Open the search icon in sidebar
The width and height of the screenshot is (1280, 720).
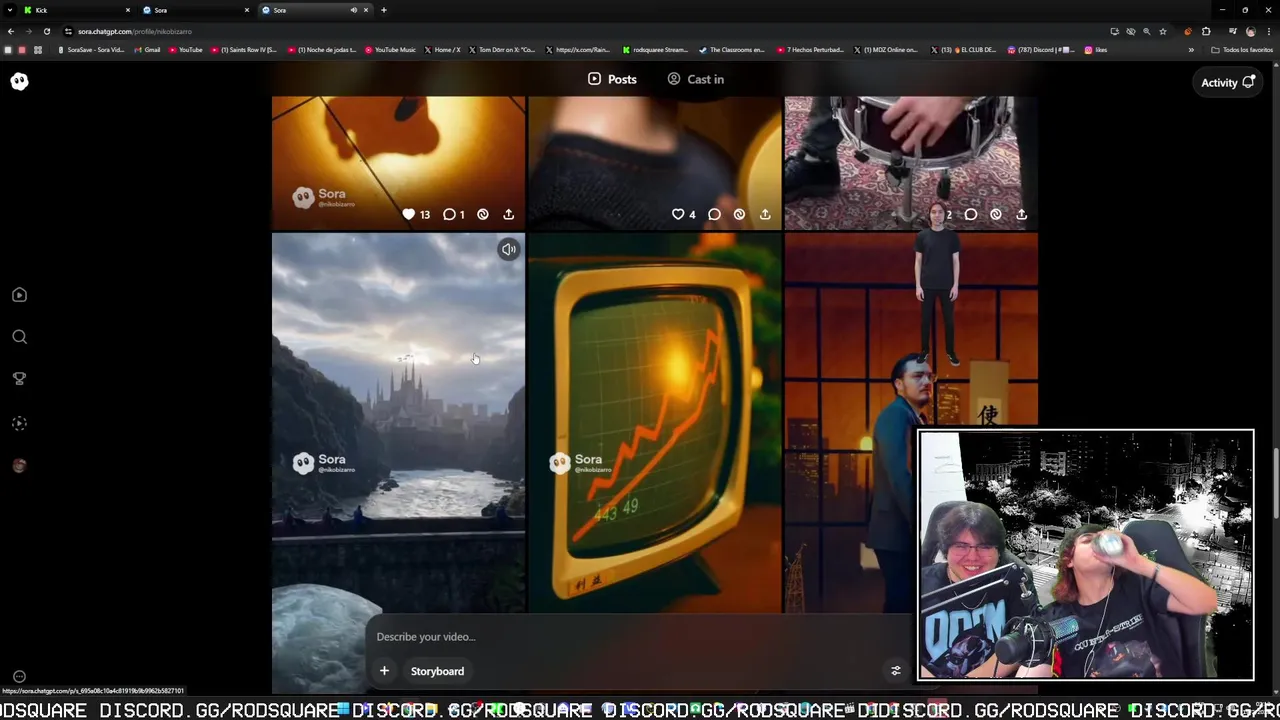(19, 337)
